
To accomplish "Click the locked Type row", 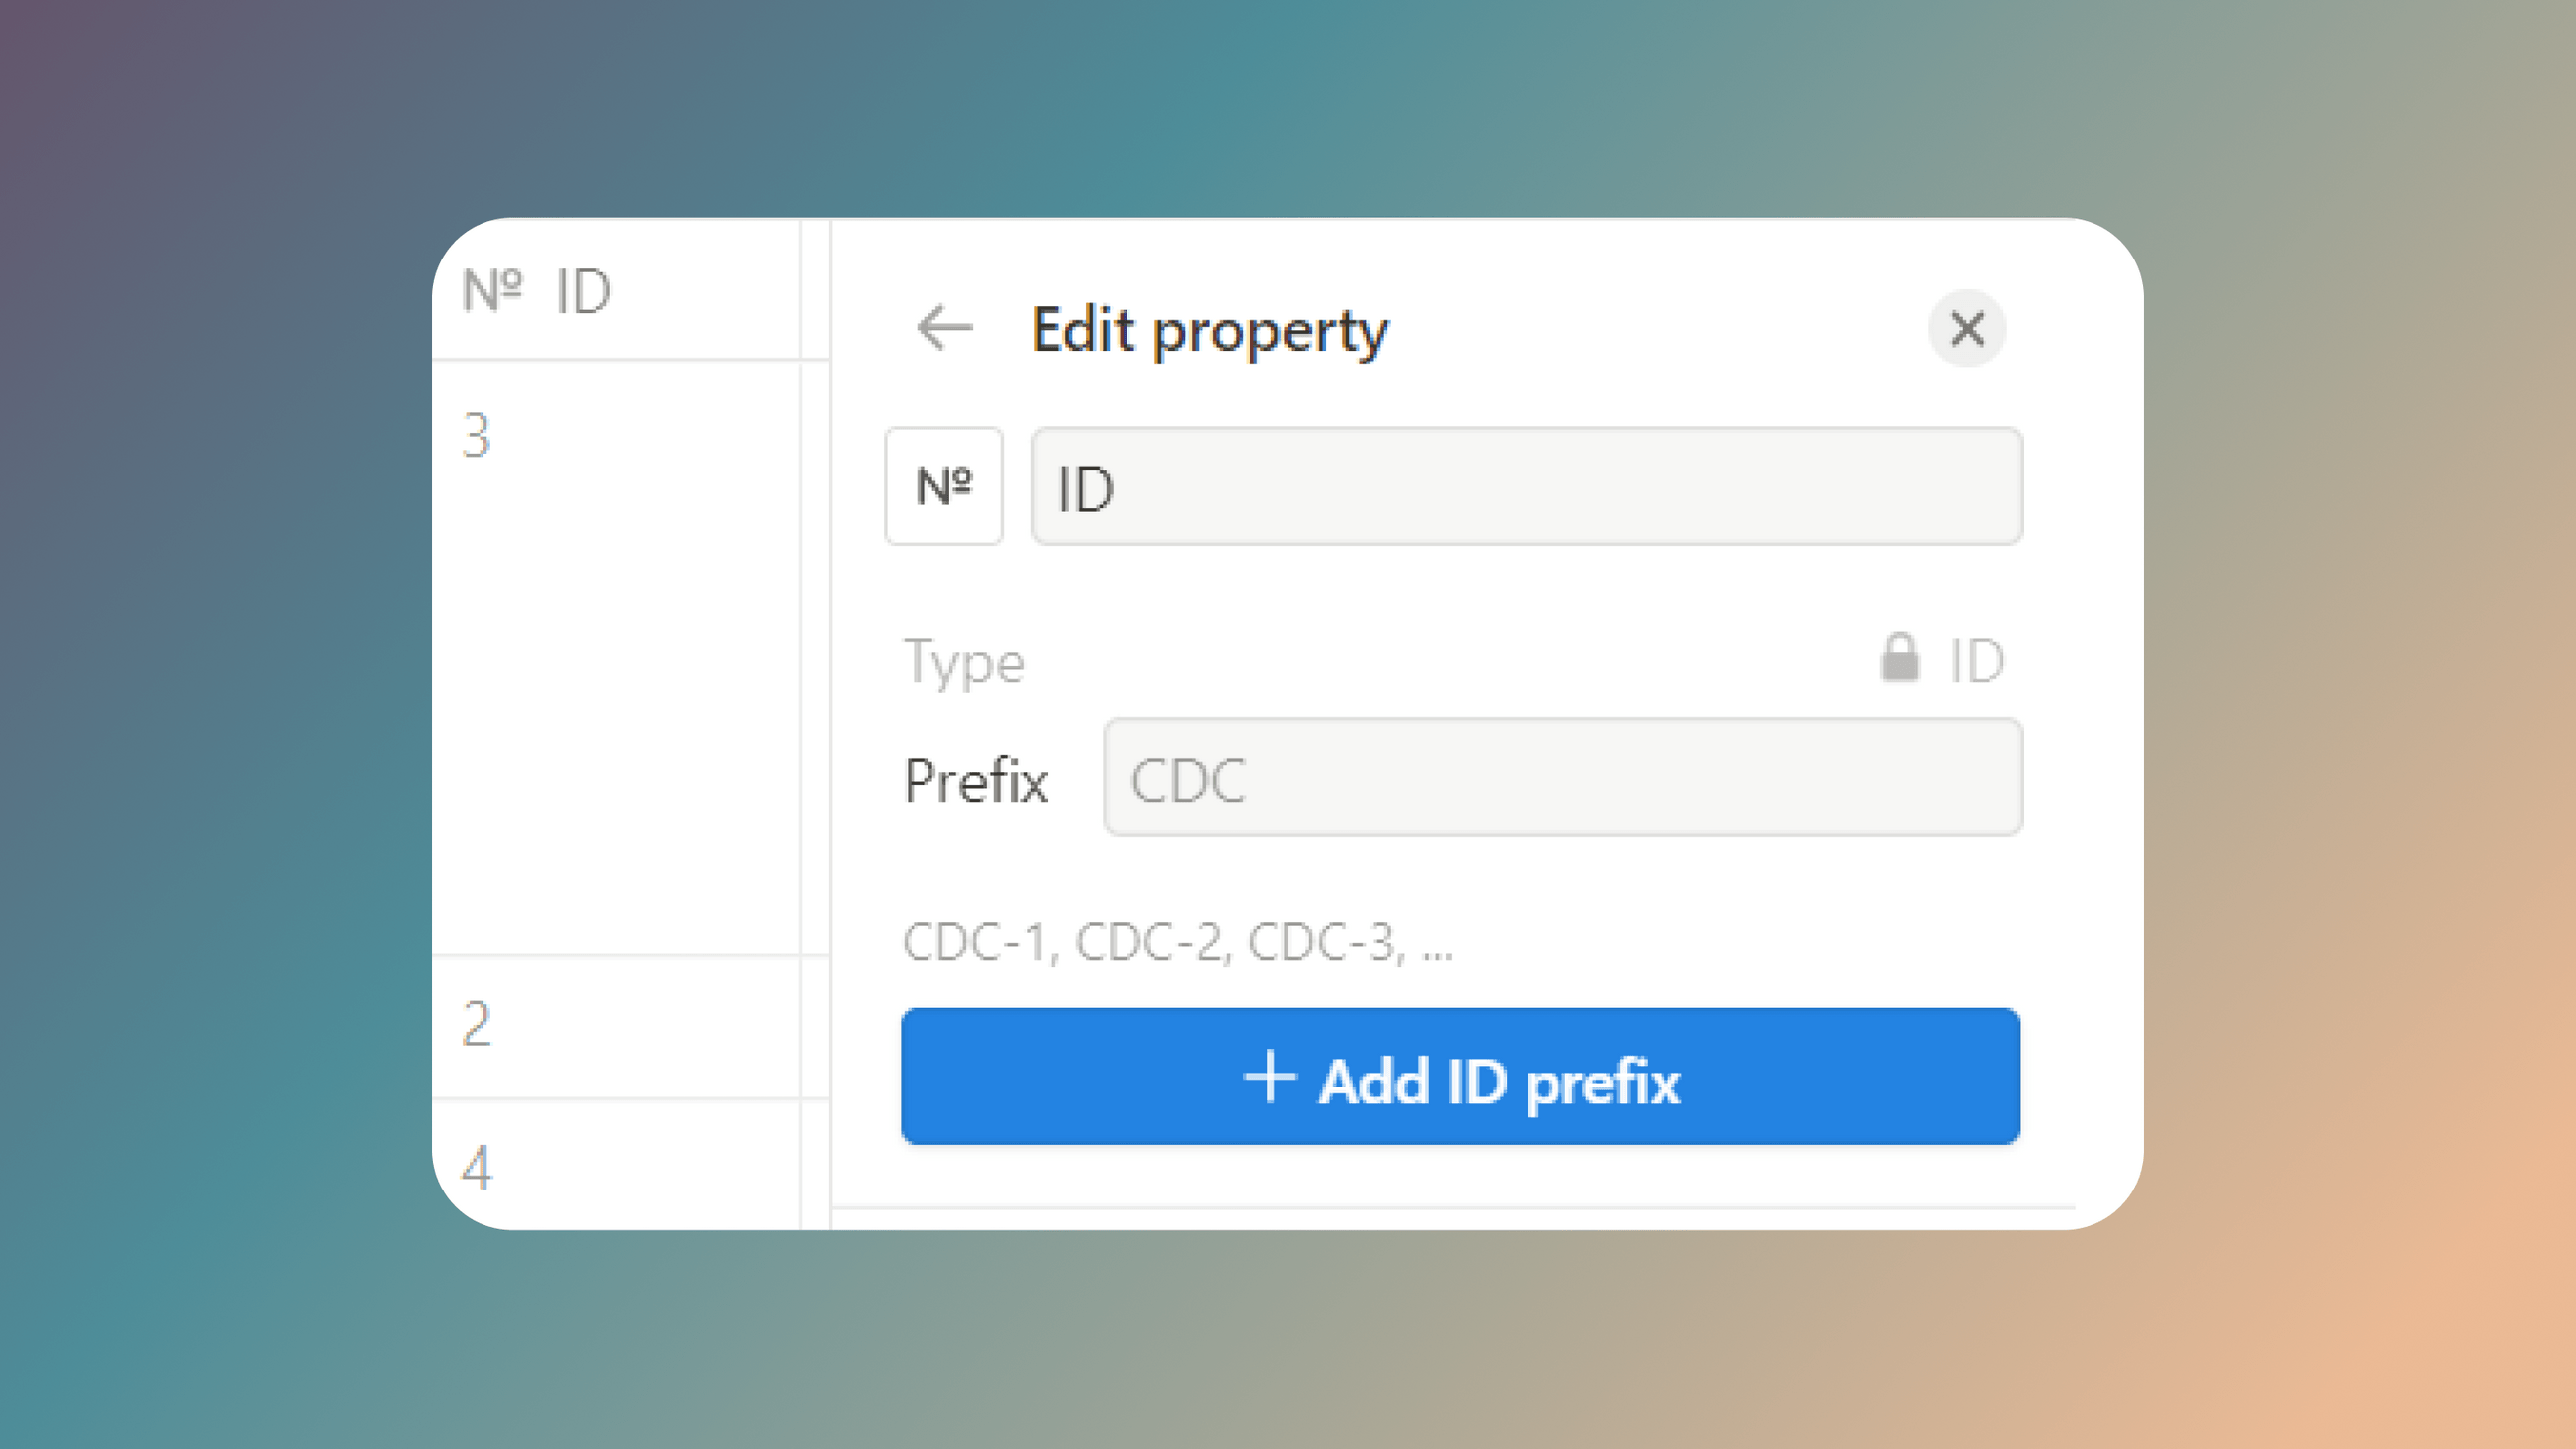I will 1450,660.
